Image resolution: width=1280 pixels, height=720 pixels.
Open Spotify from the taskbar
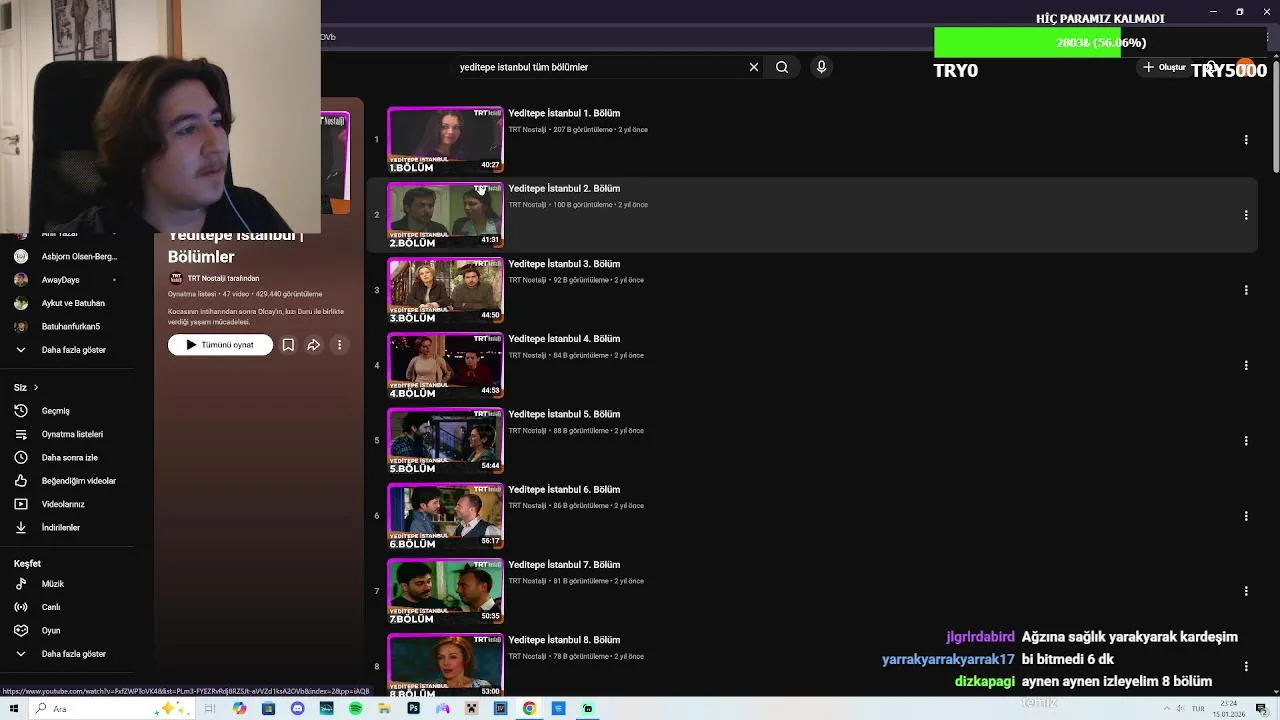(356, 708)
